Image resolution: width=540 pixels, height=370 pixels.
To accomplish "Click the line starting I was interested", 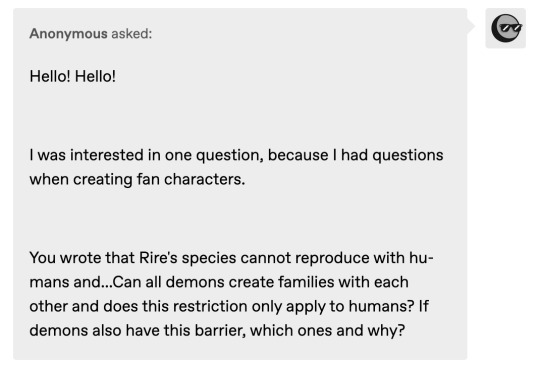I will 236,155.
